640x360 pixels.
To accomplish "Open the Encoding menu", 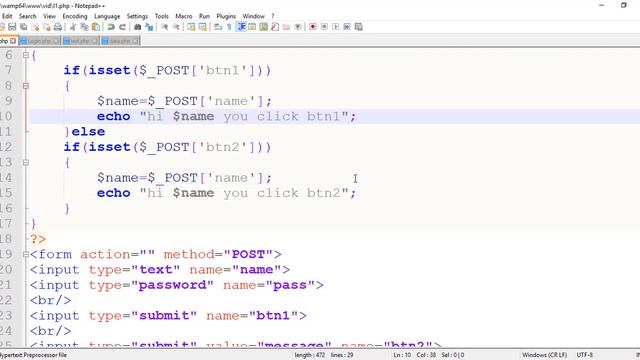I will coord(75,16).
